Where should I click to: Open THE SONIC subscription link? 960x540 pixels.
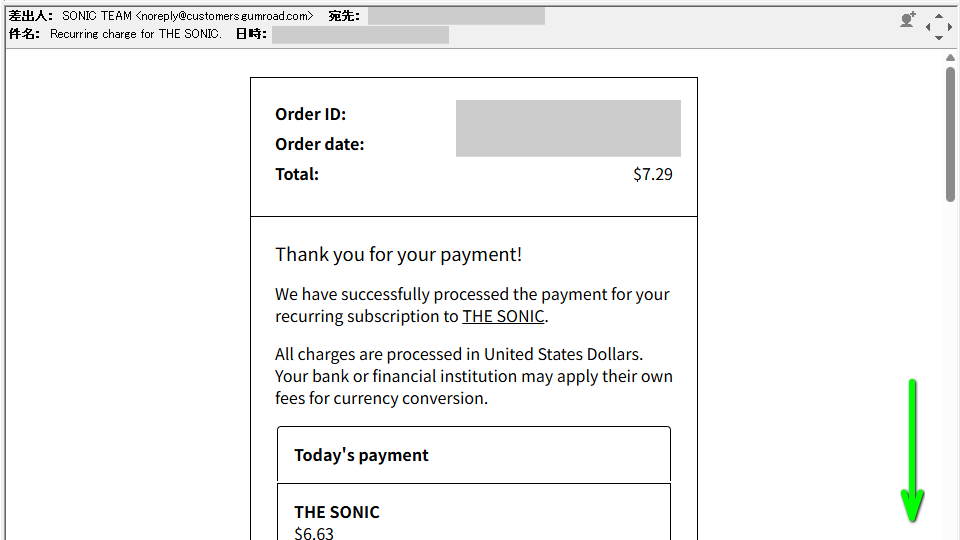pos(503,317)
